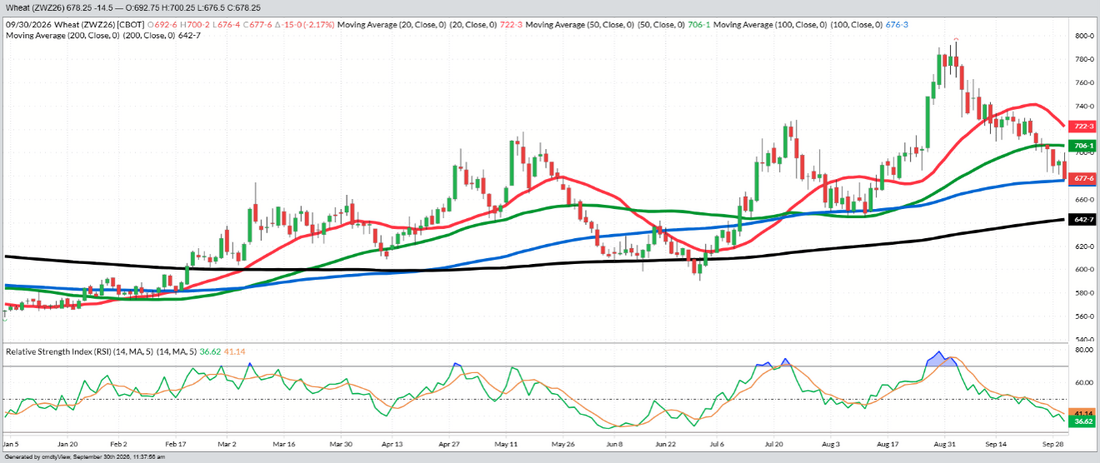Click the Feb 17 date label
The image size is (1100, 463).
(x=175, y=444)
